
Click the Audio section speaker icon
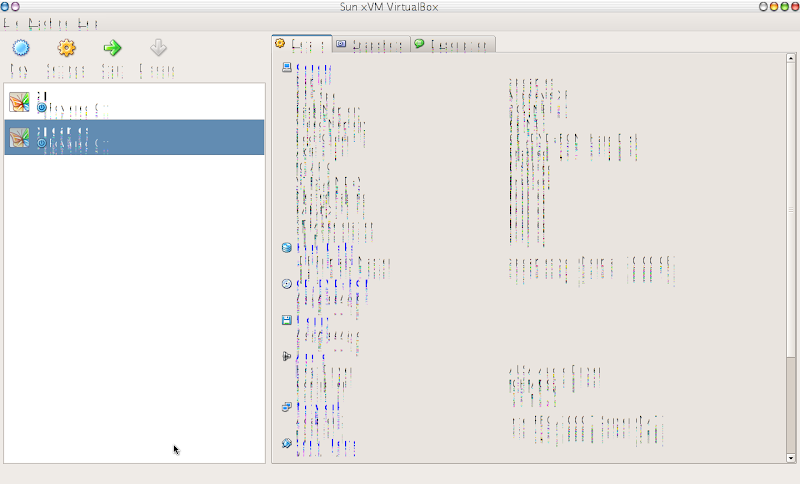click(x=287, y=356)
